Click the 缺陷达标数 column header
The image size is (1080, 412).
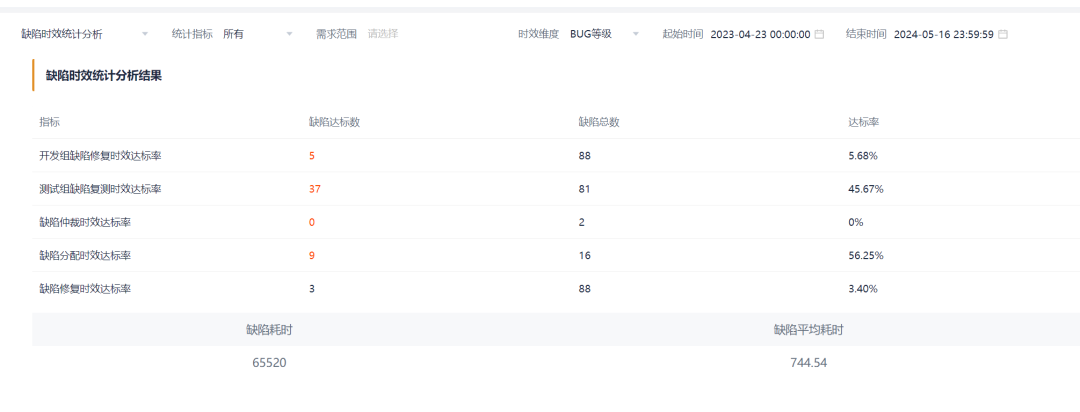point(335,122)
